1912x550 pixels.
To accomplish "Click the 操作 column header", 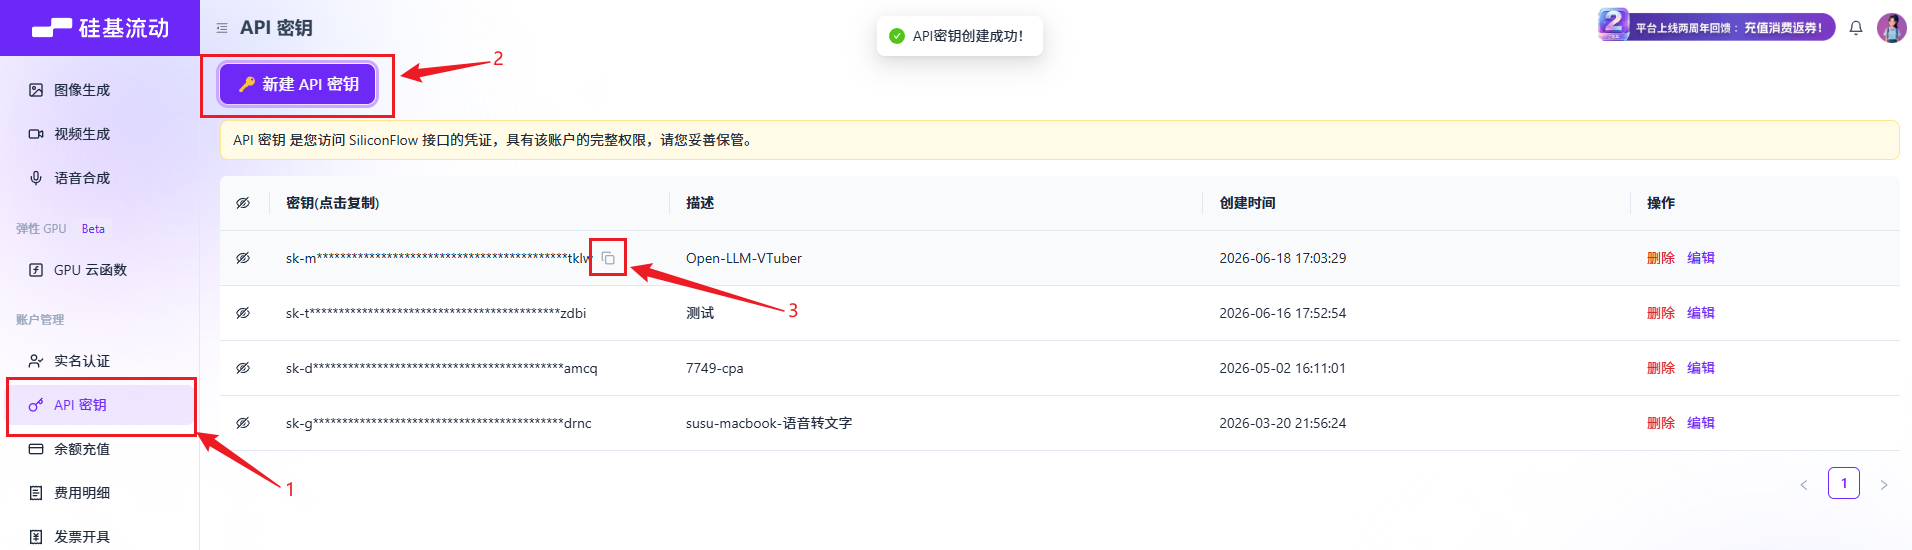I will click(1661, 203).
